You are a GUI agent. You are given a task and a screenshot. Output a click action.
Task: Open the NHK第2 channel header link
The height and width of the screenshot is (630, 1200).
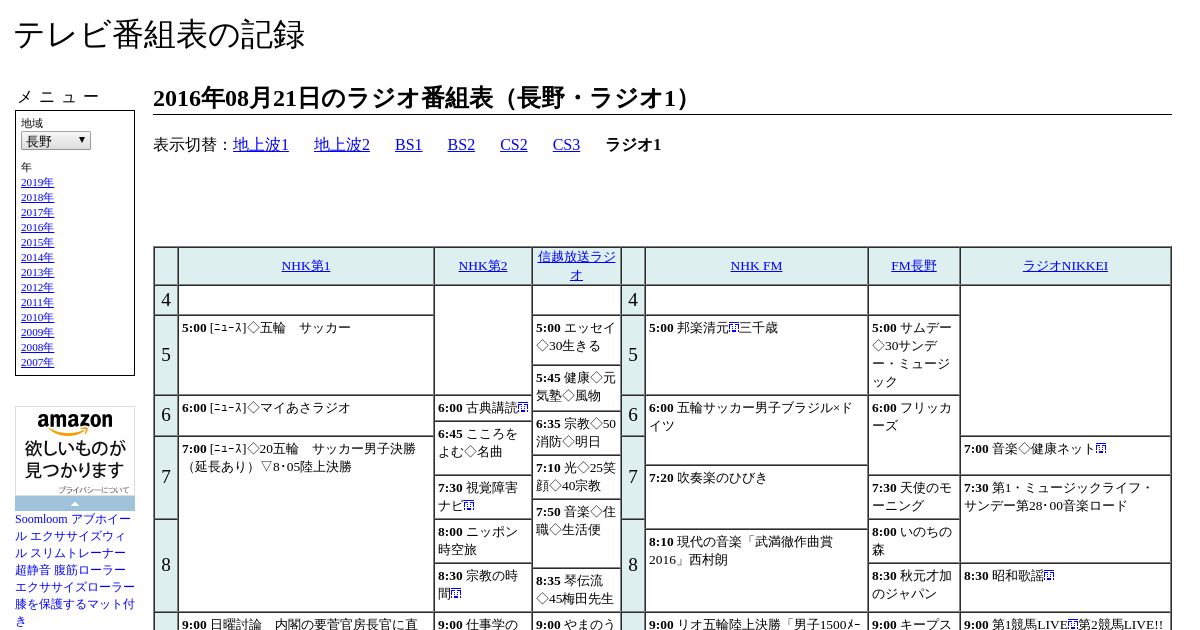(483, 266)
